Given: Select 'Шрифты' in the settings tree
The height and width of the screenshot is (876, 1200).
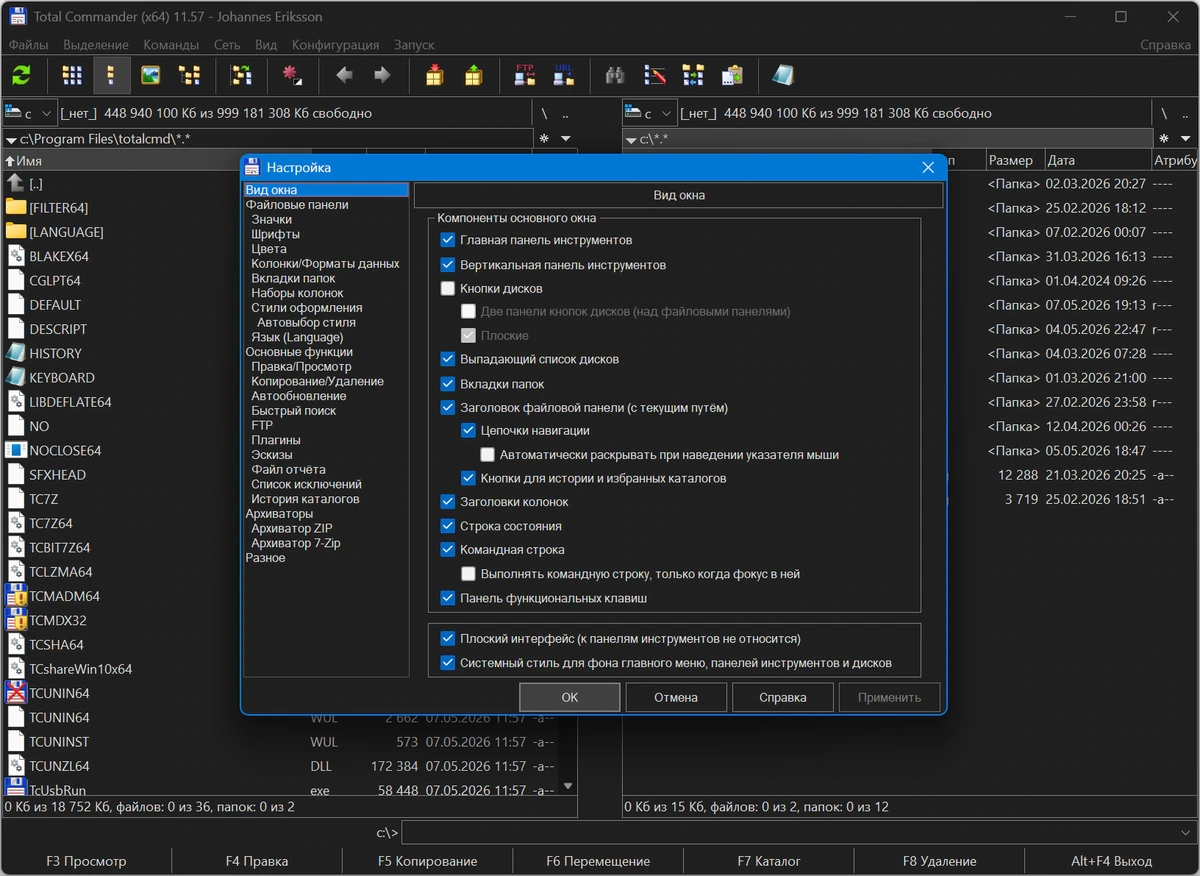Looking at the screenshot, I should (275, 234).
